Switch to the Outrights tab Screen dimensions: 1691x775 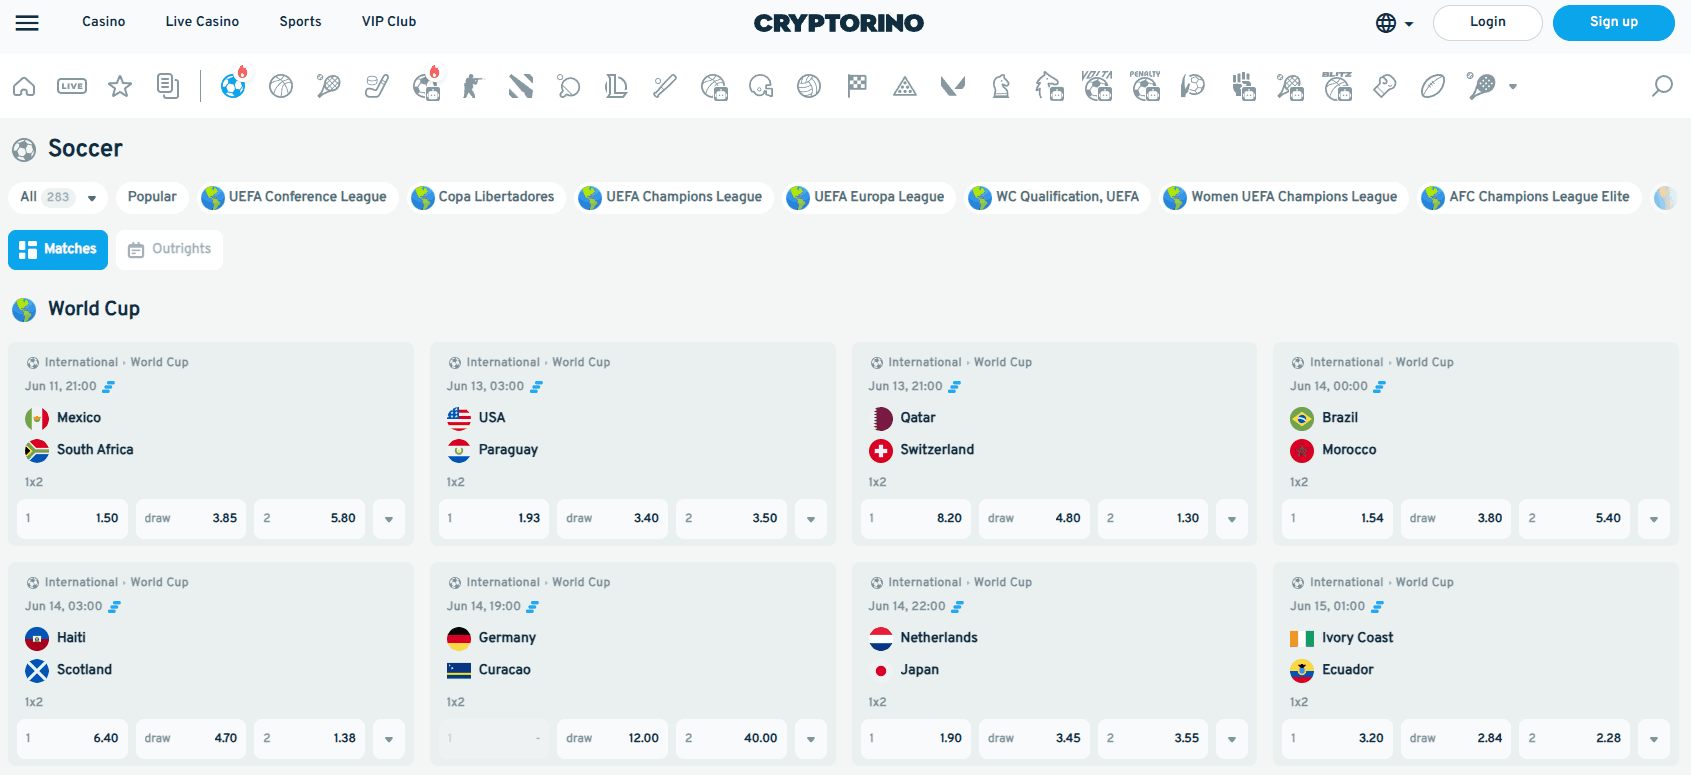point(169,249)
